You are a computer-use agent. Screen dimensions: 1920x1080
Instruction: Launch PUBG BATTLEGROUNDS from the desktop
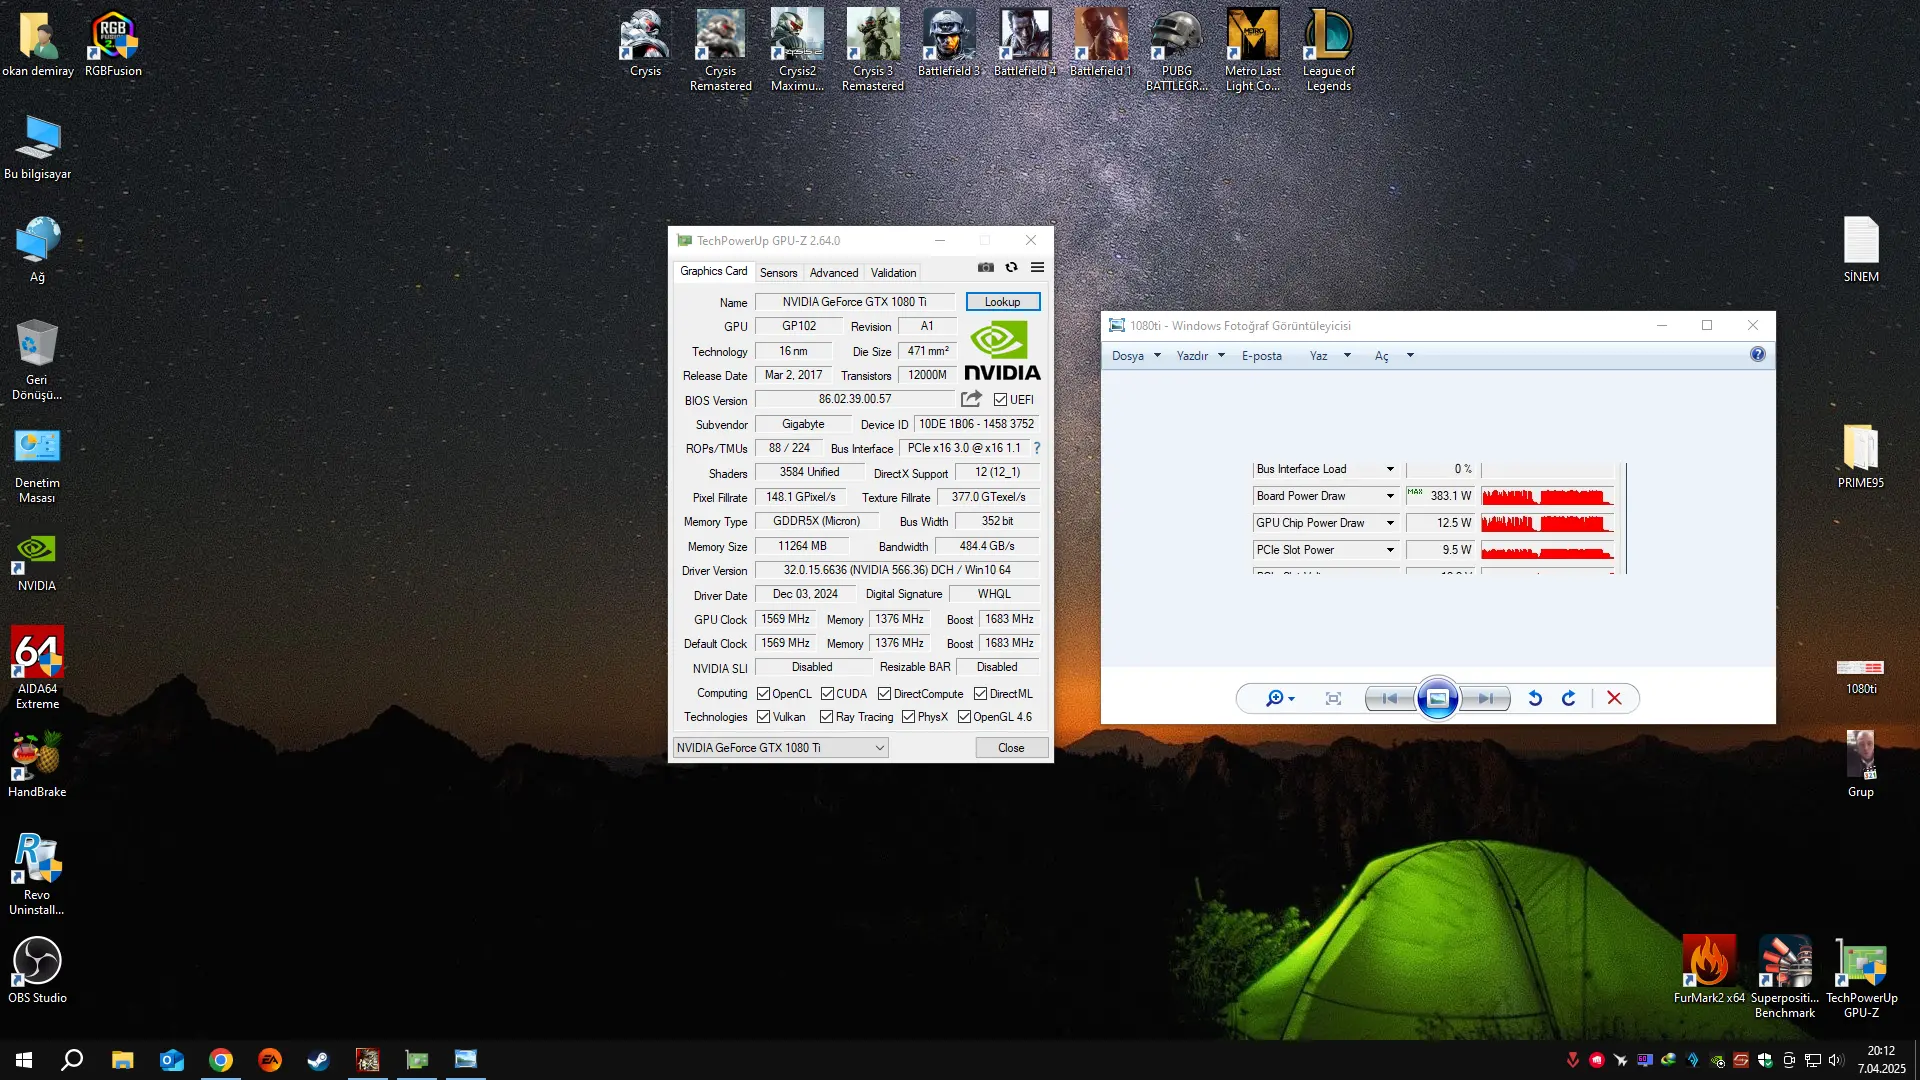click(x=1177, y=50)
